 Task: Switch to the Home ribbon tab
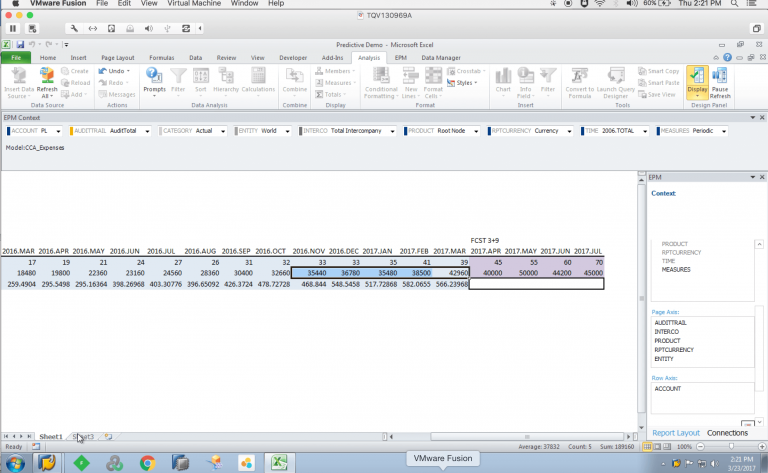48,58
